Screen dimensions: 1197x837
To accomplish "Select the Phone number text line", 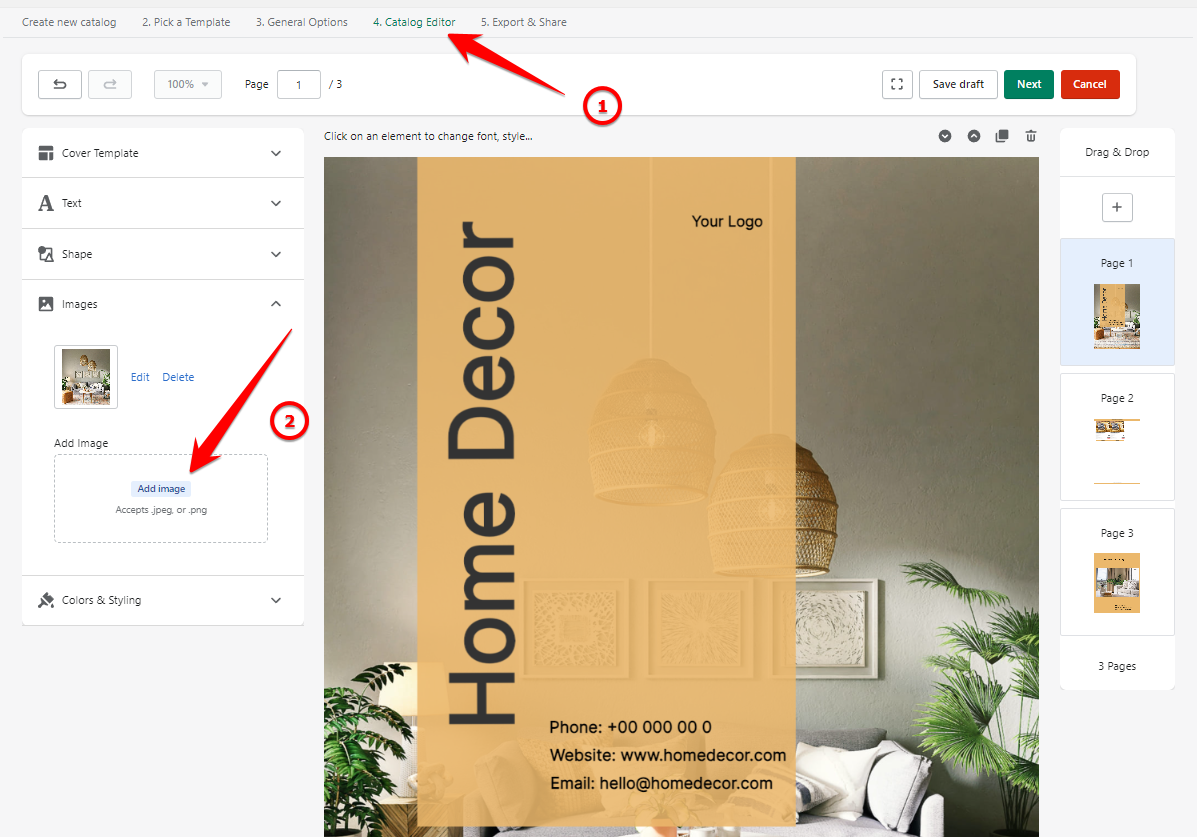I will [x=631, y=727].
